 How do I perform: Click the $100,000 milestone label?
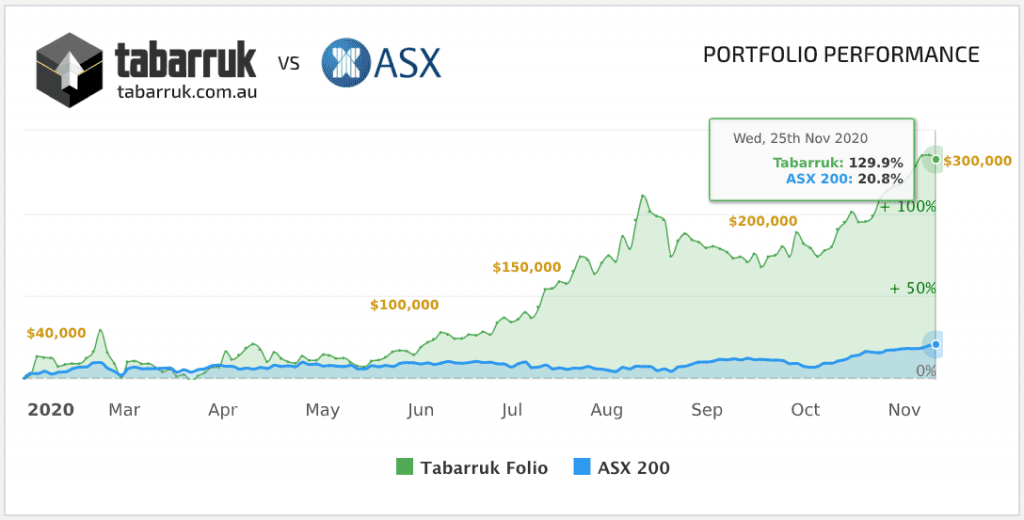404,305
